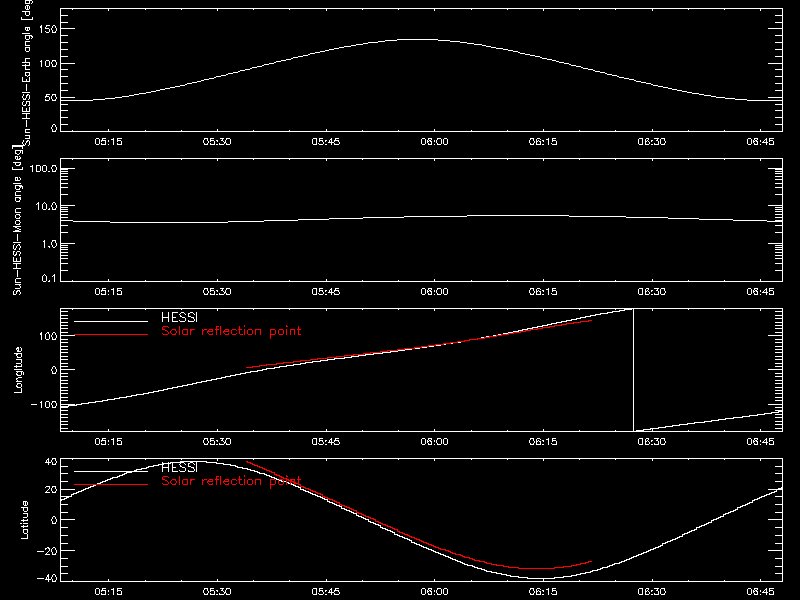
Task: Click the 0 tick on Latitude axis
Action: tap(54, 520)
